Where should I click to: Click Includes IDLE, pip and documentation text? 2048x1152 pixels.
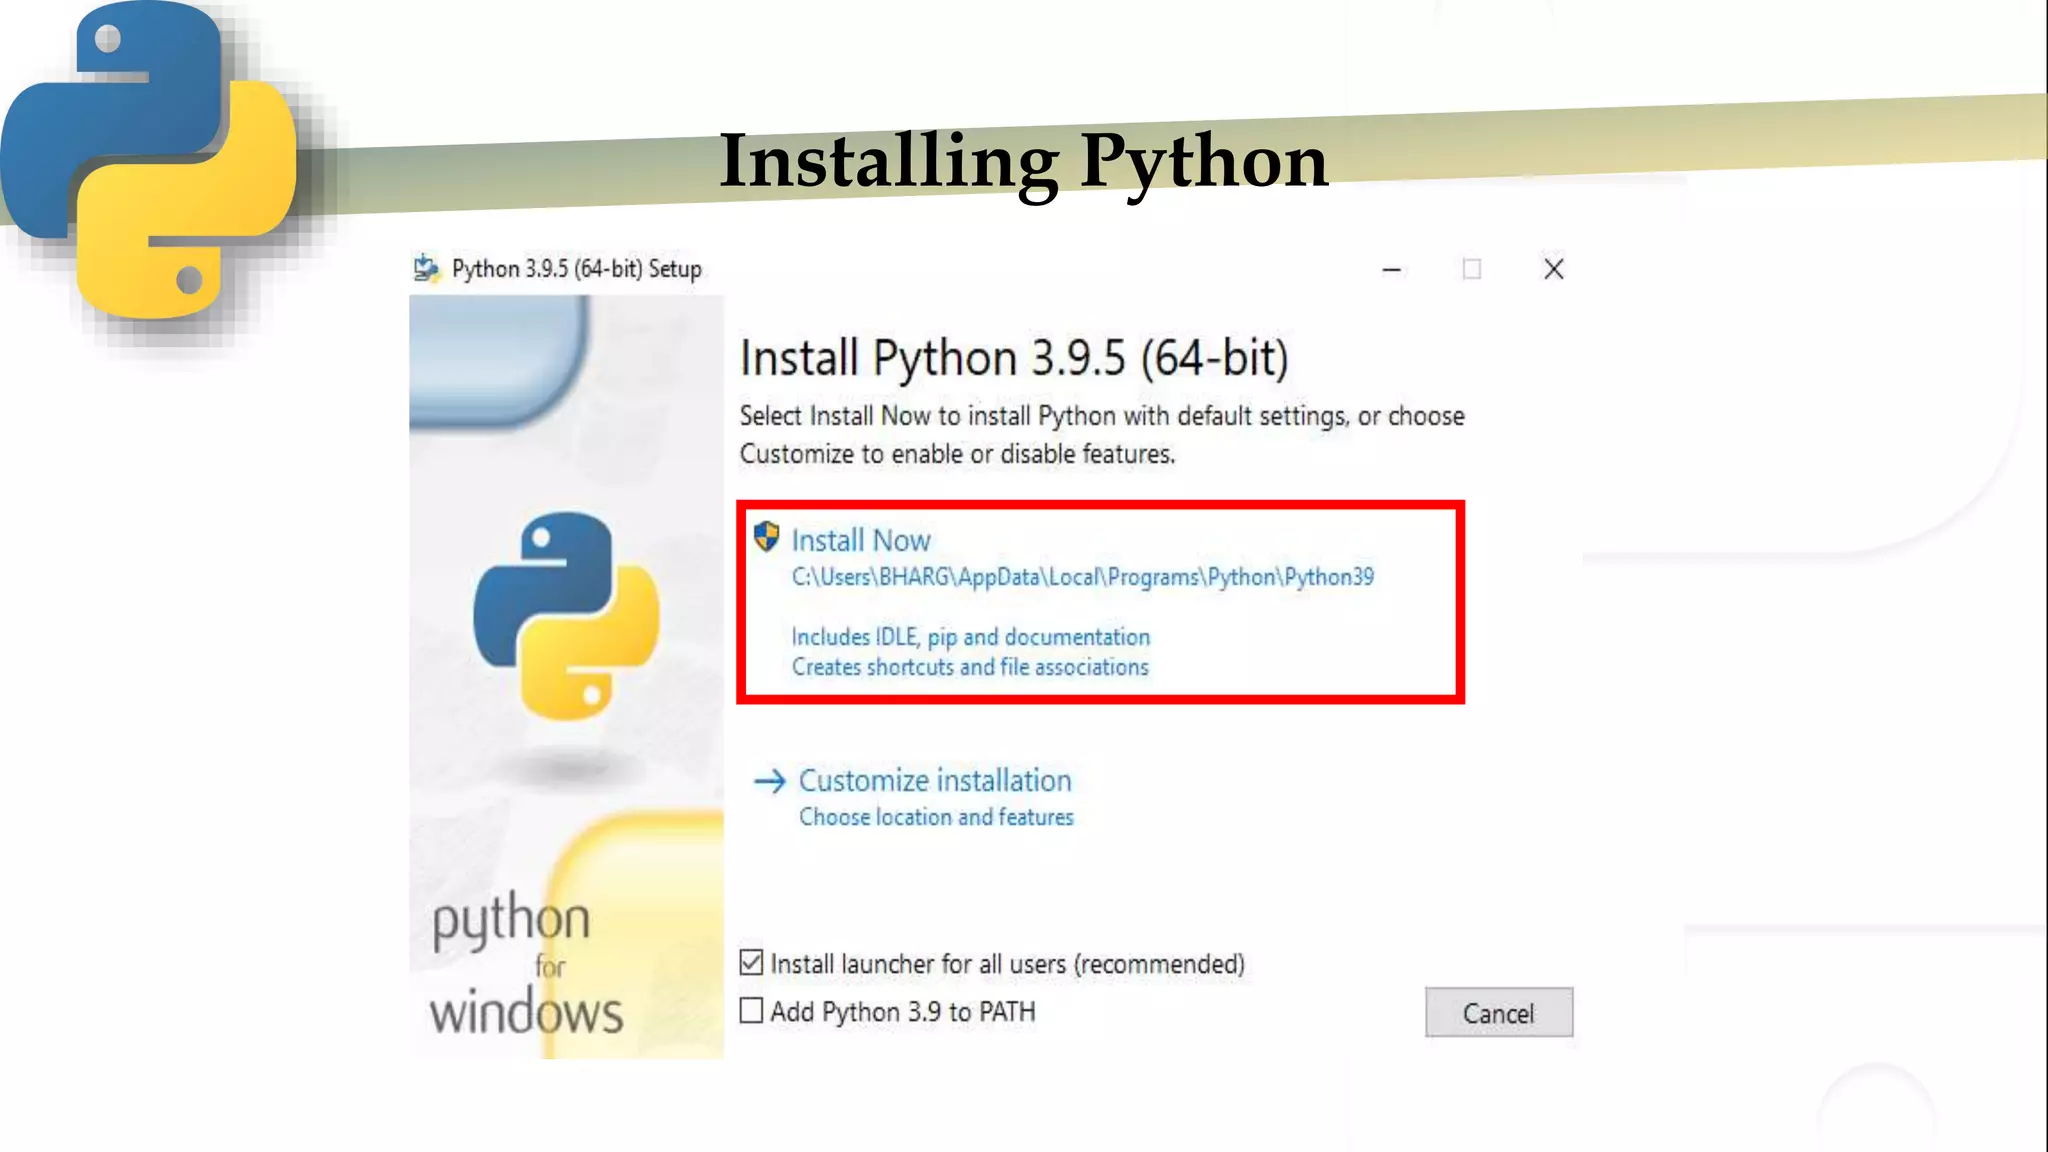pyautogui.click(x=970, y=637)
